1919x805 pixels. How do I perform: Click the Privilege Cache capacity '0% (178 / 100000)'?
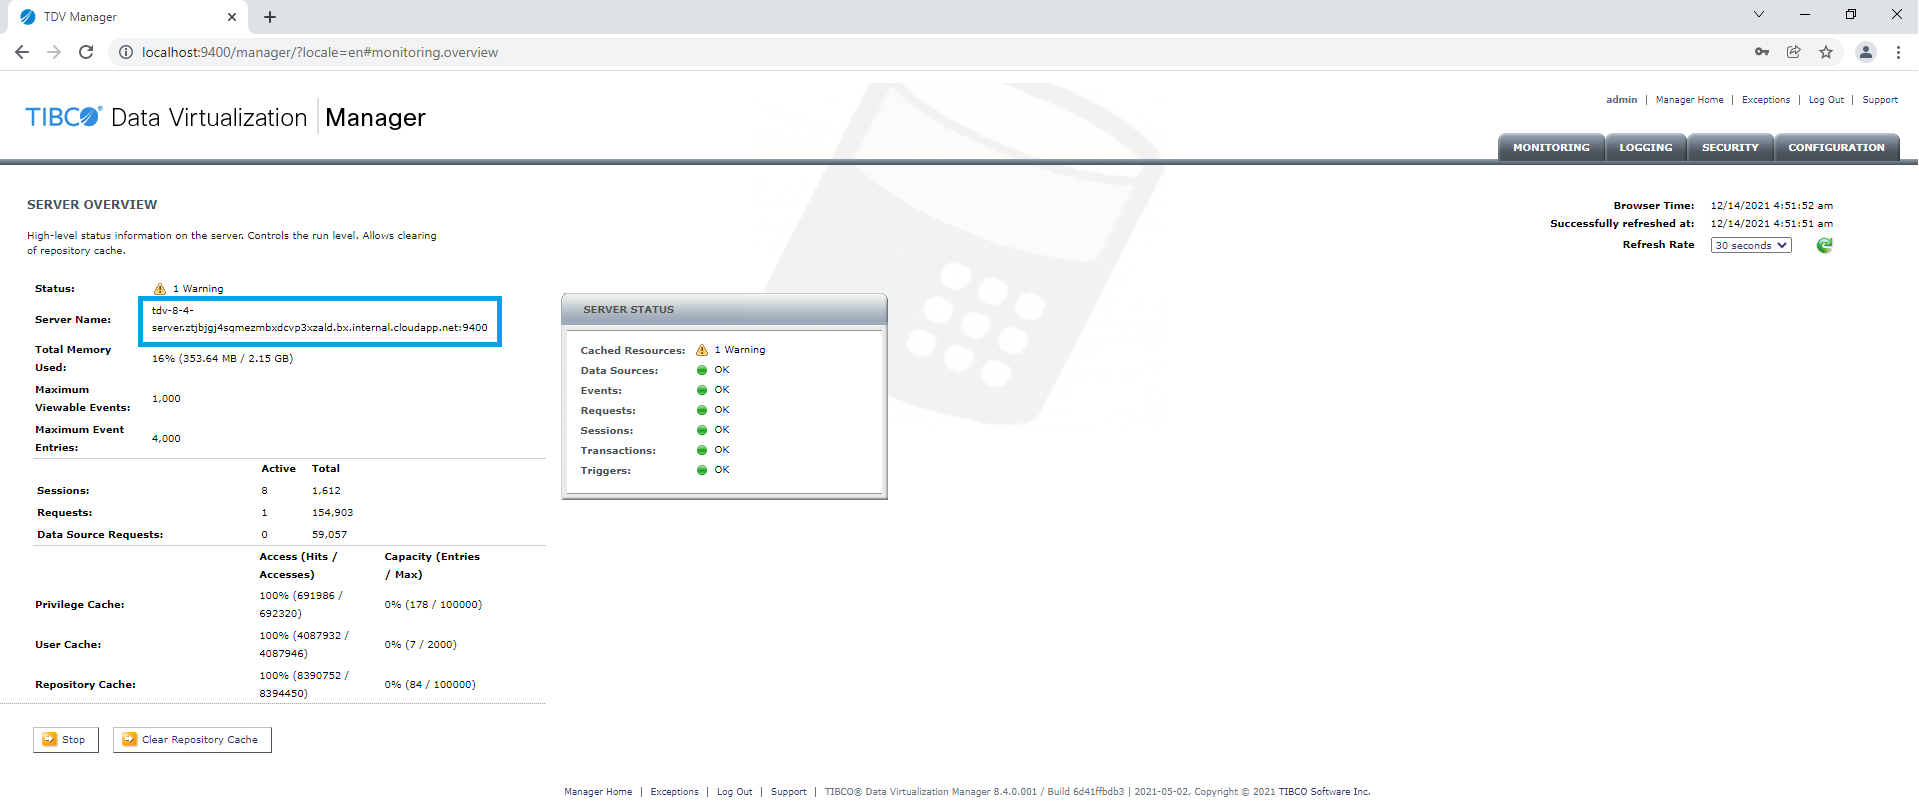pos(433,605)
